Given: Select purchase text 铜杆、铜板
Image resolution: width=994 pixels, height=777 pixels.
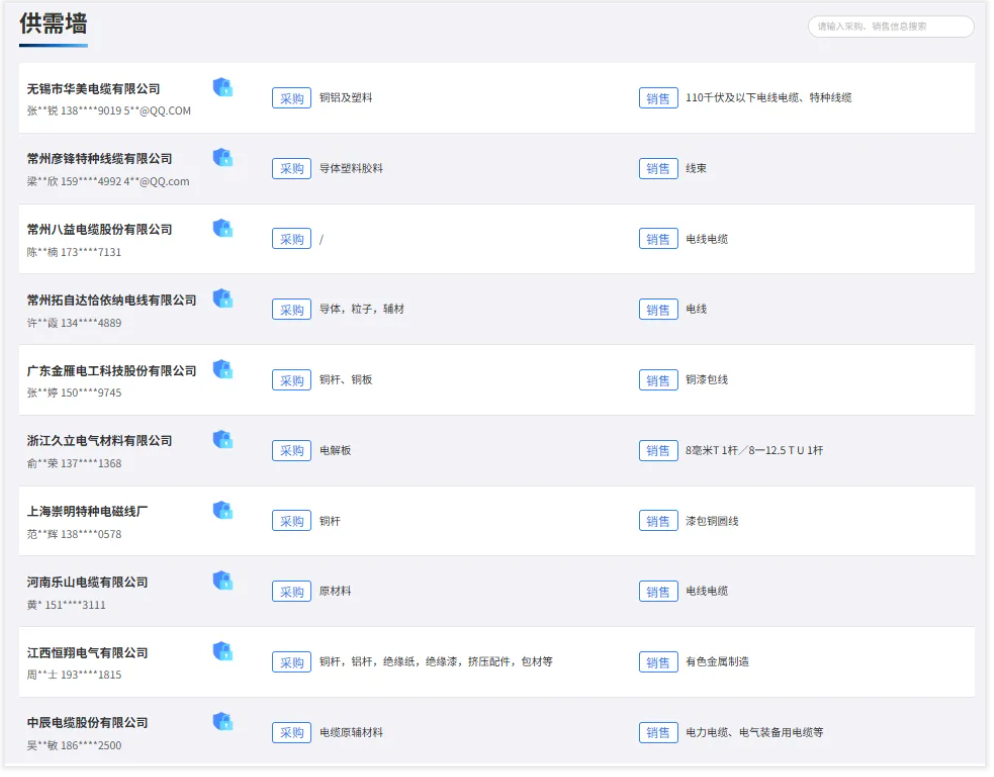Looking at the screenshot, I should point(347,380).
